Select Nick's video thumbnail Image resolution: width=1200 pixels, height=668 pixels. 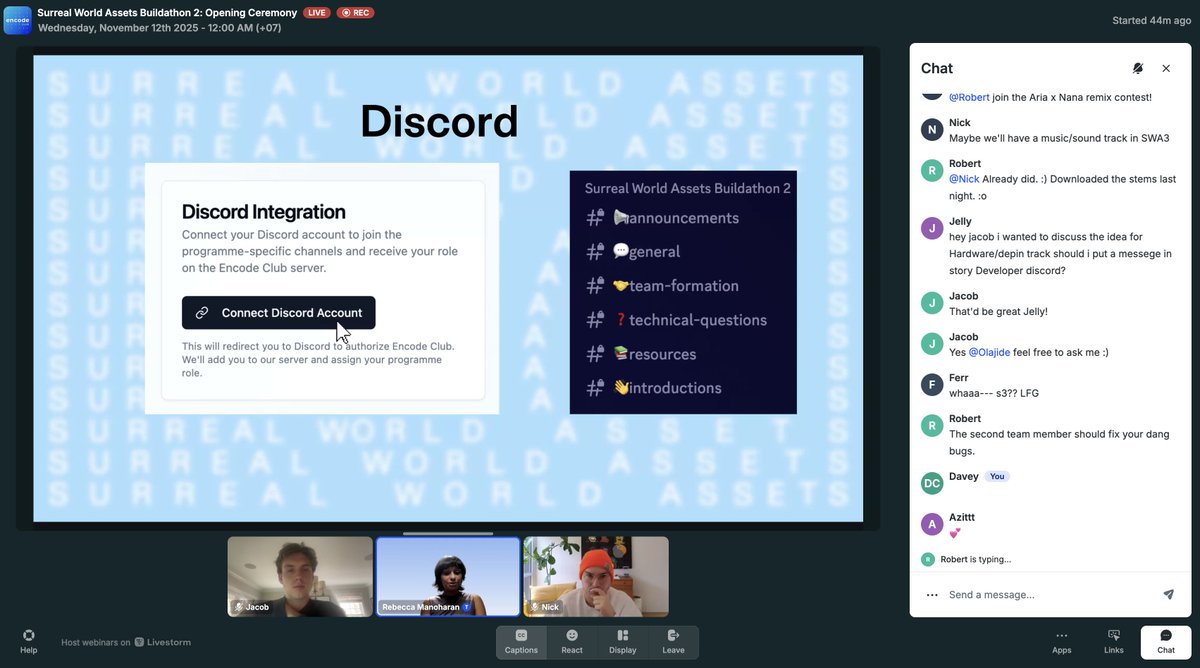pyautogui.click(x=596, y=576)
